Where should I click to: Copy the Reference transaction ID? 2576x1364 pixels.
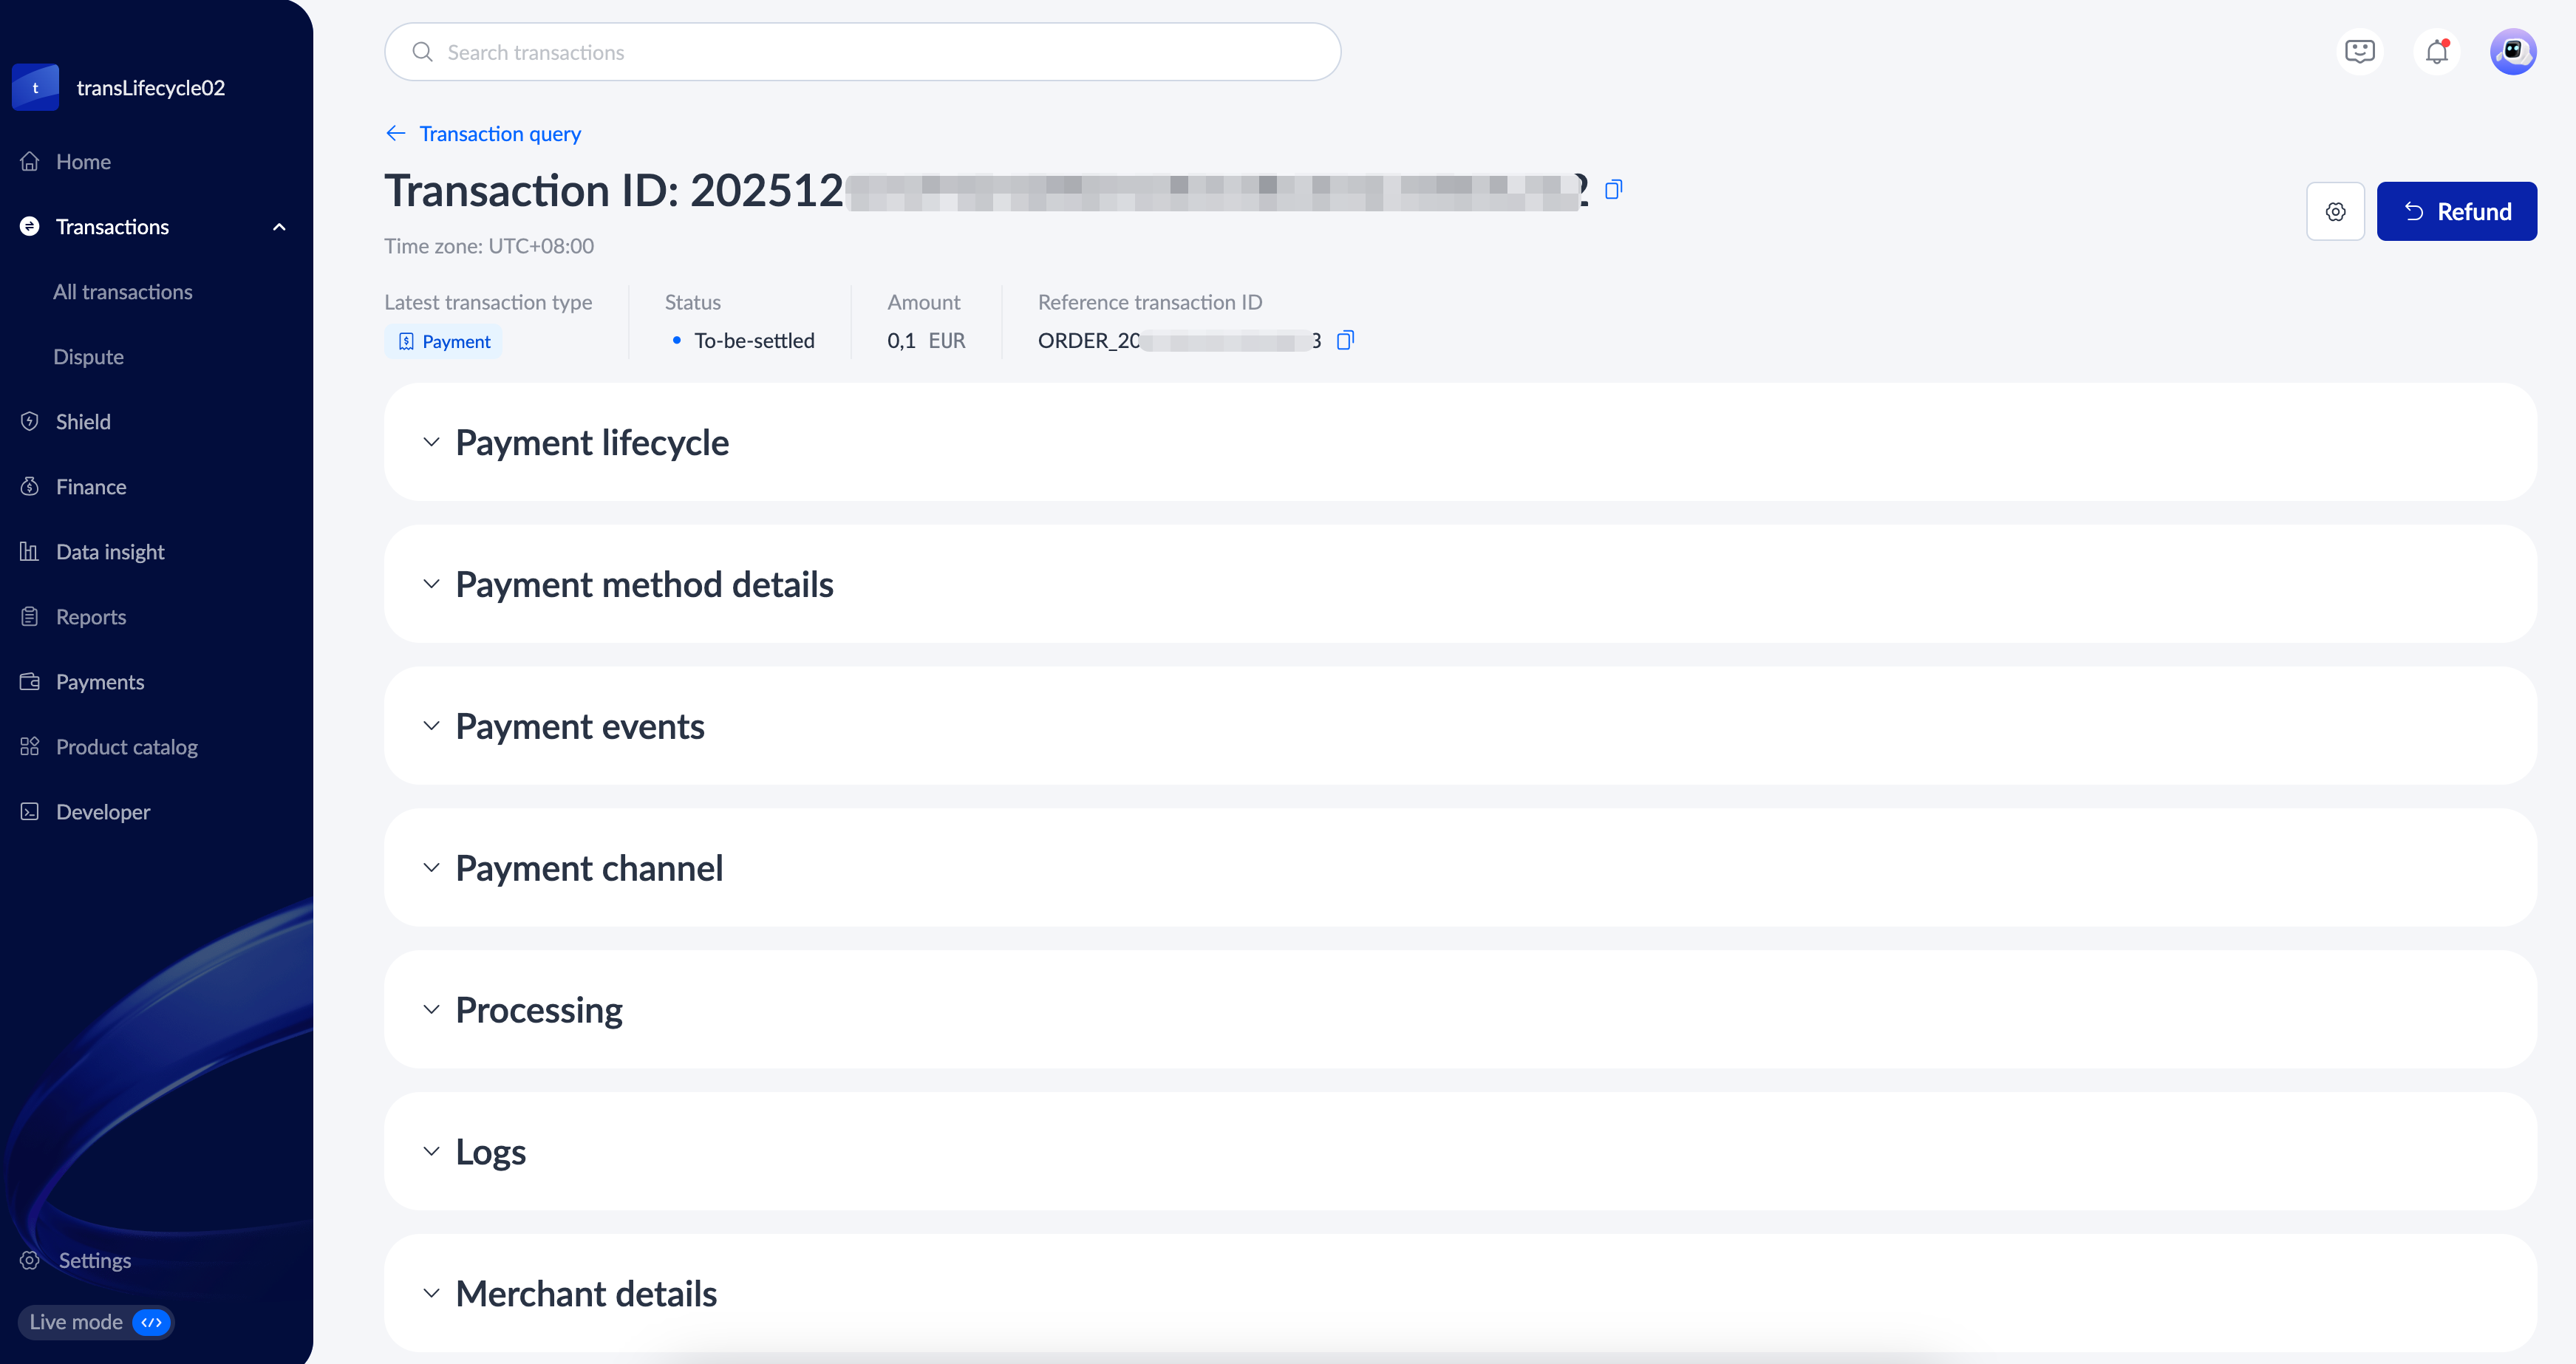coord(1345,340)
